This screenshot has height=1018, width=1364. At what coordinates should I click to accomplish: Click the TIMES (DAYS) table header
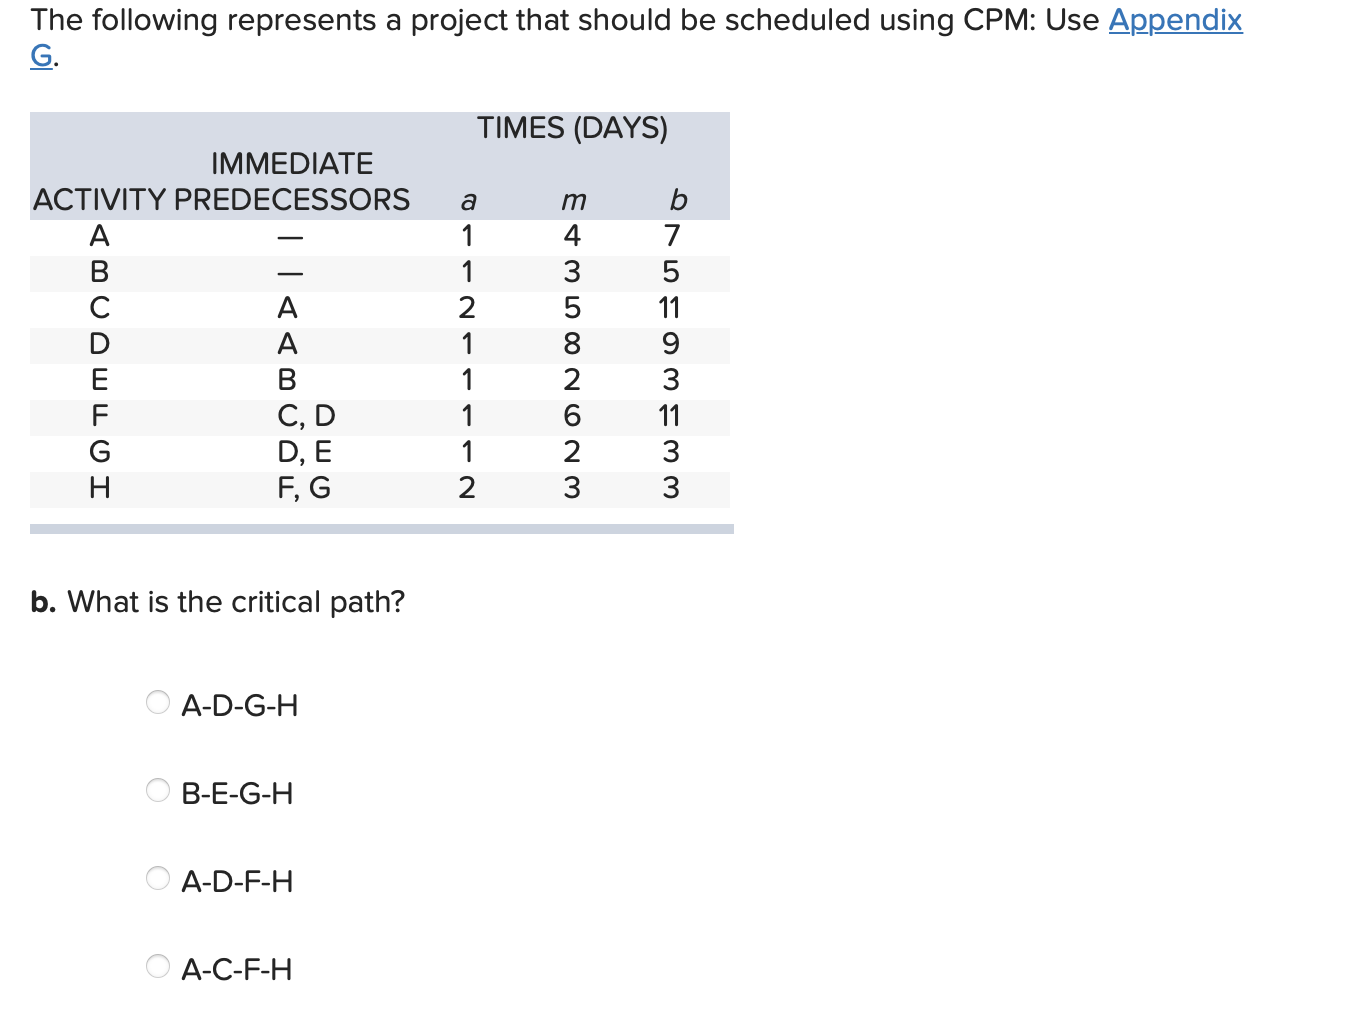(574, 128)
